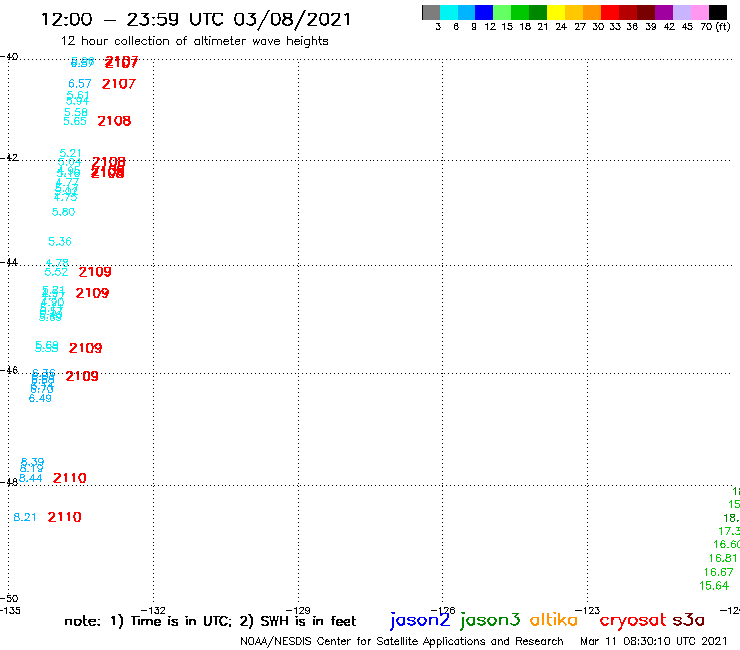
Task: Click the wave height value '6.49'
Action: [x=40, y=398]
